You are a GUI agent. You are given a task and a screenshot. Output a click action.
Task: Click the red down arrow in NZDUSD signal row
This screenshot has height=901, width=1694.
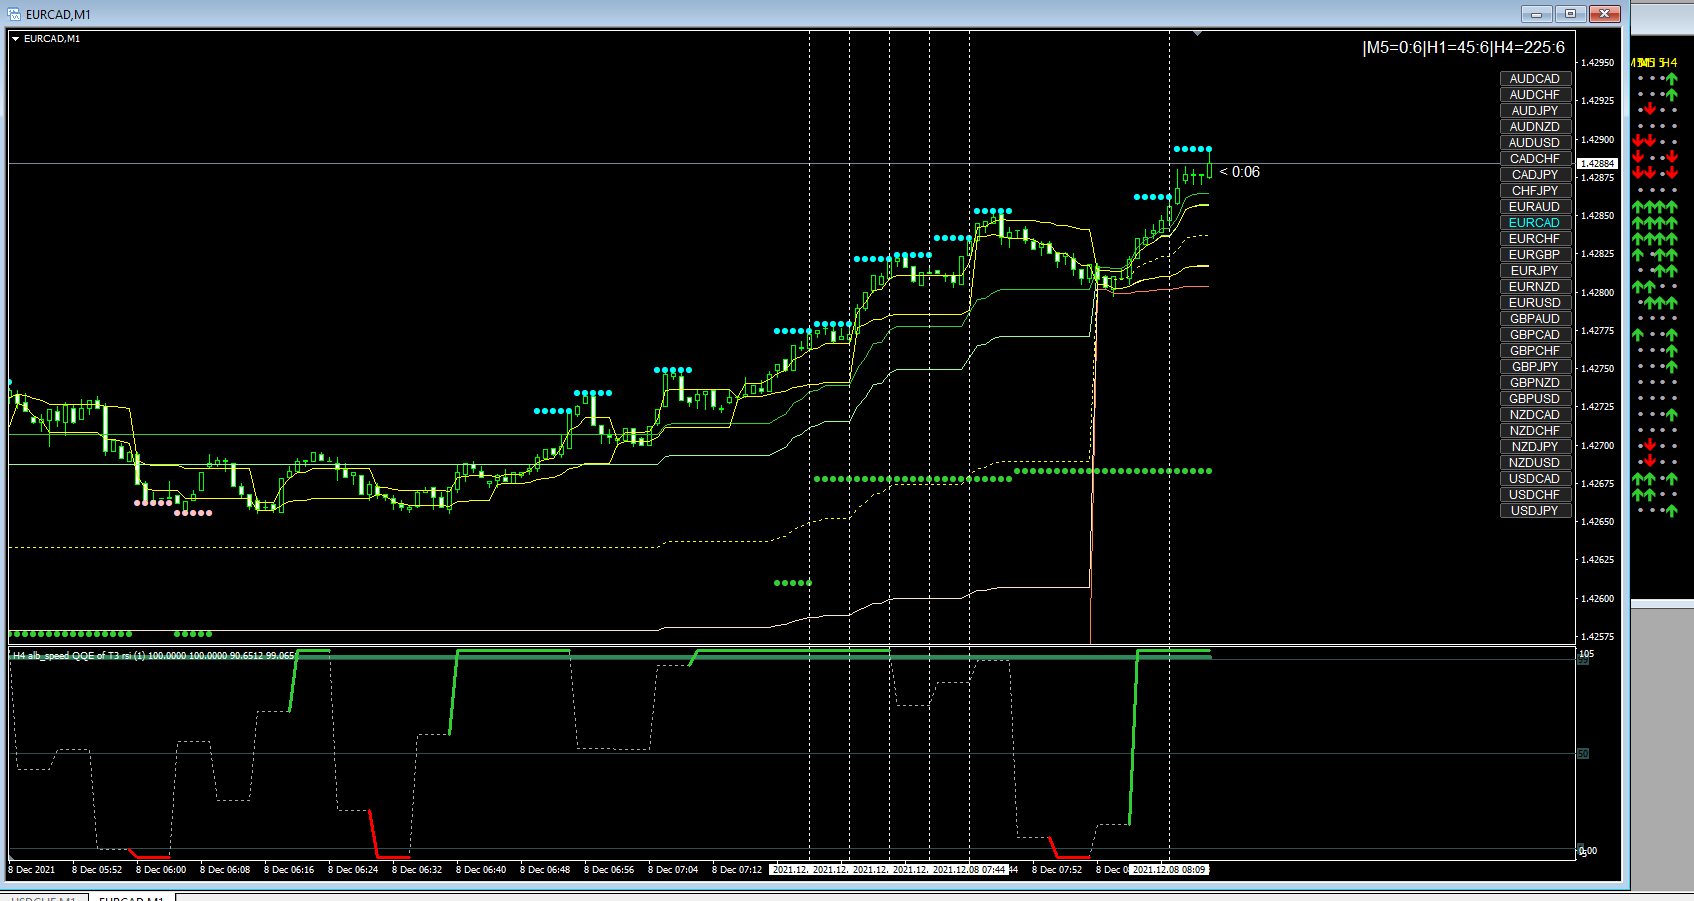1650,462
